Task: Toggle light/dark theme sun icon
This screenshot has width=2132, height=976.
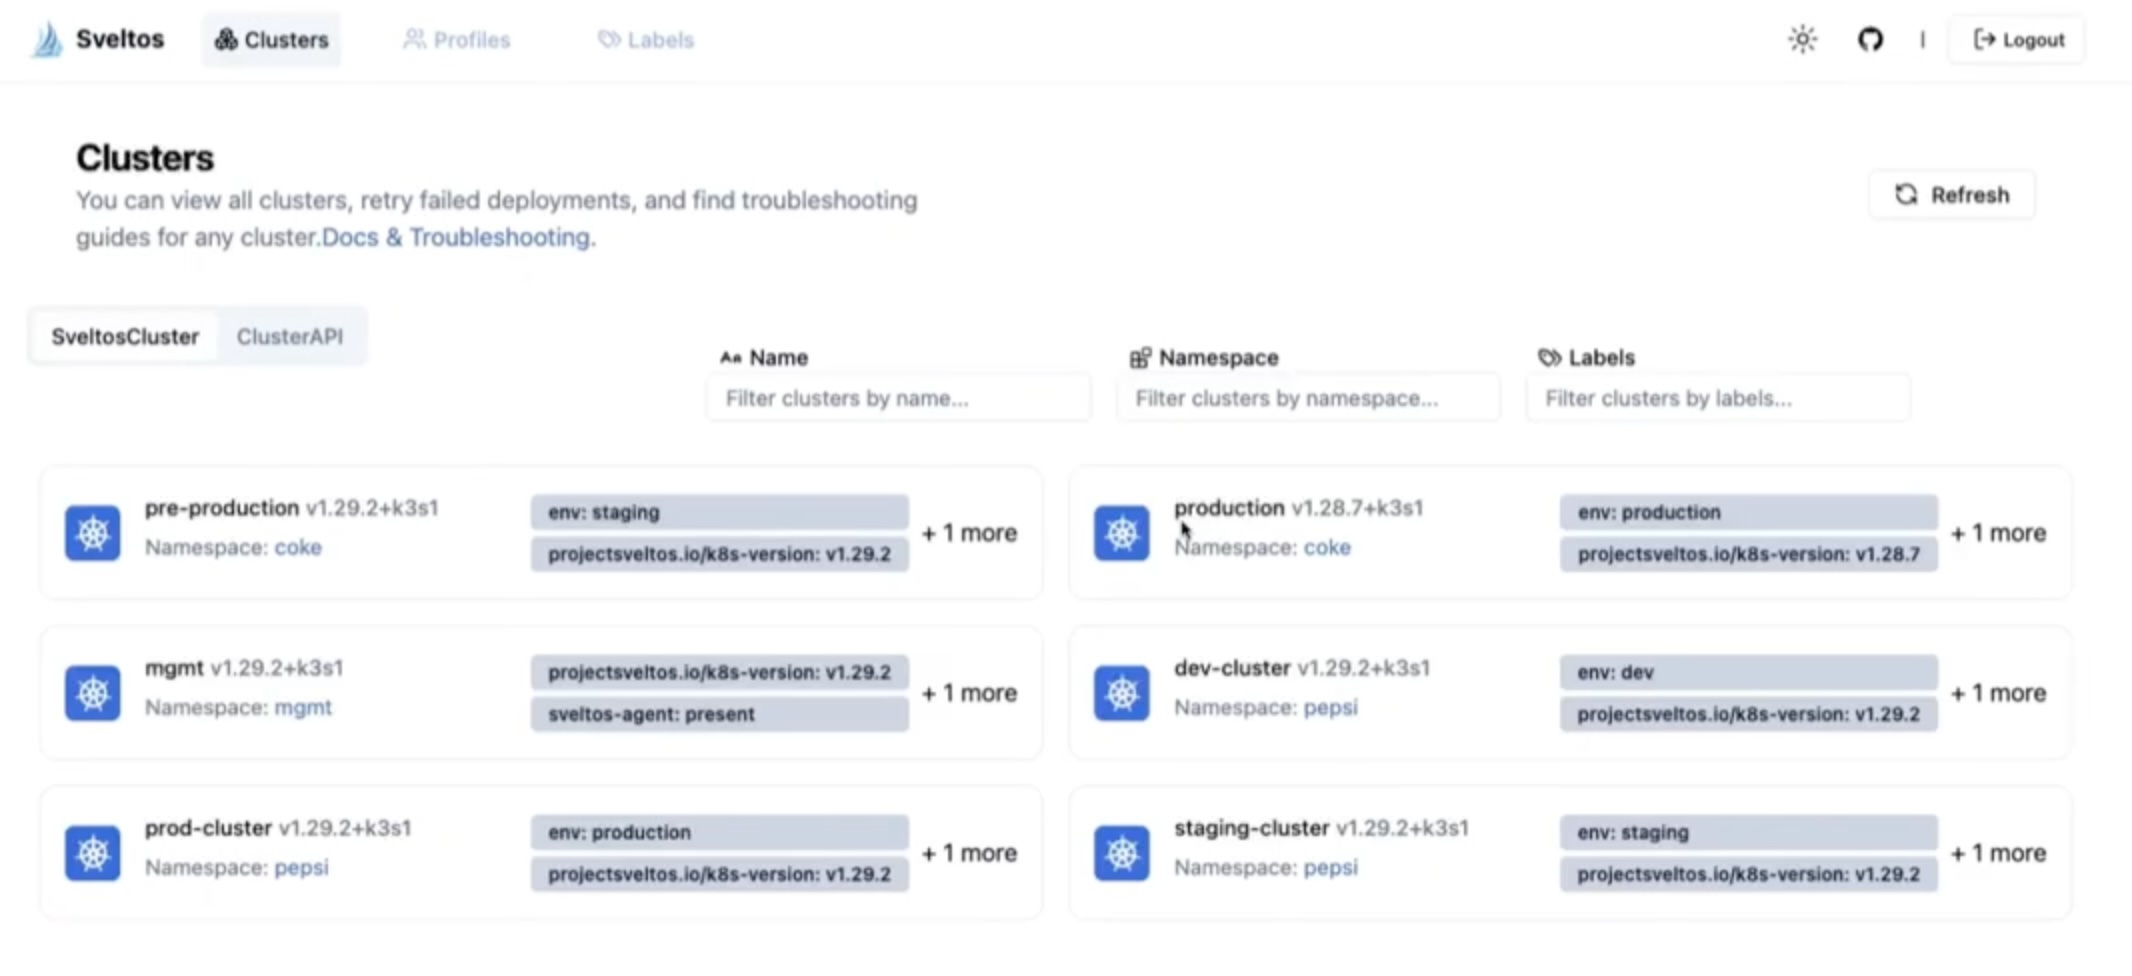Action: tap(1802, 40)
